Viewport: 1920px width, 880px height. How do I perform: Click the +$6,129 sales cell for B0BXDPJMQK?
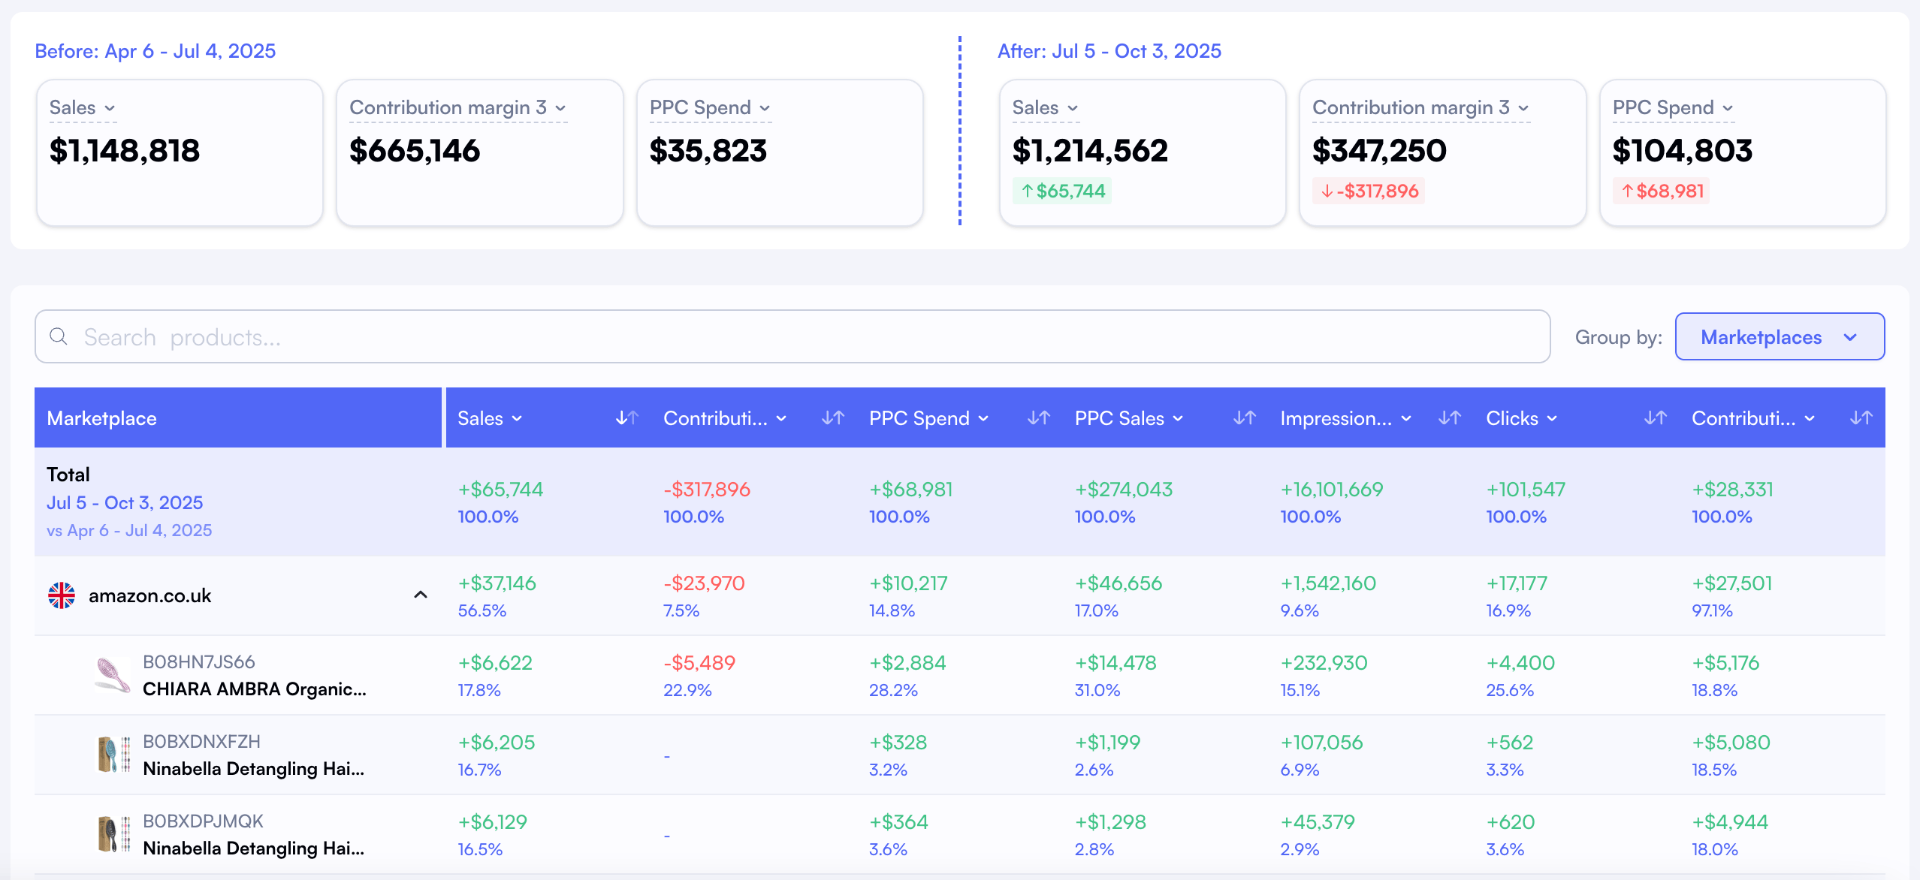pos(492,822)
